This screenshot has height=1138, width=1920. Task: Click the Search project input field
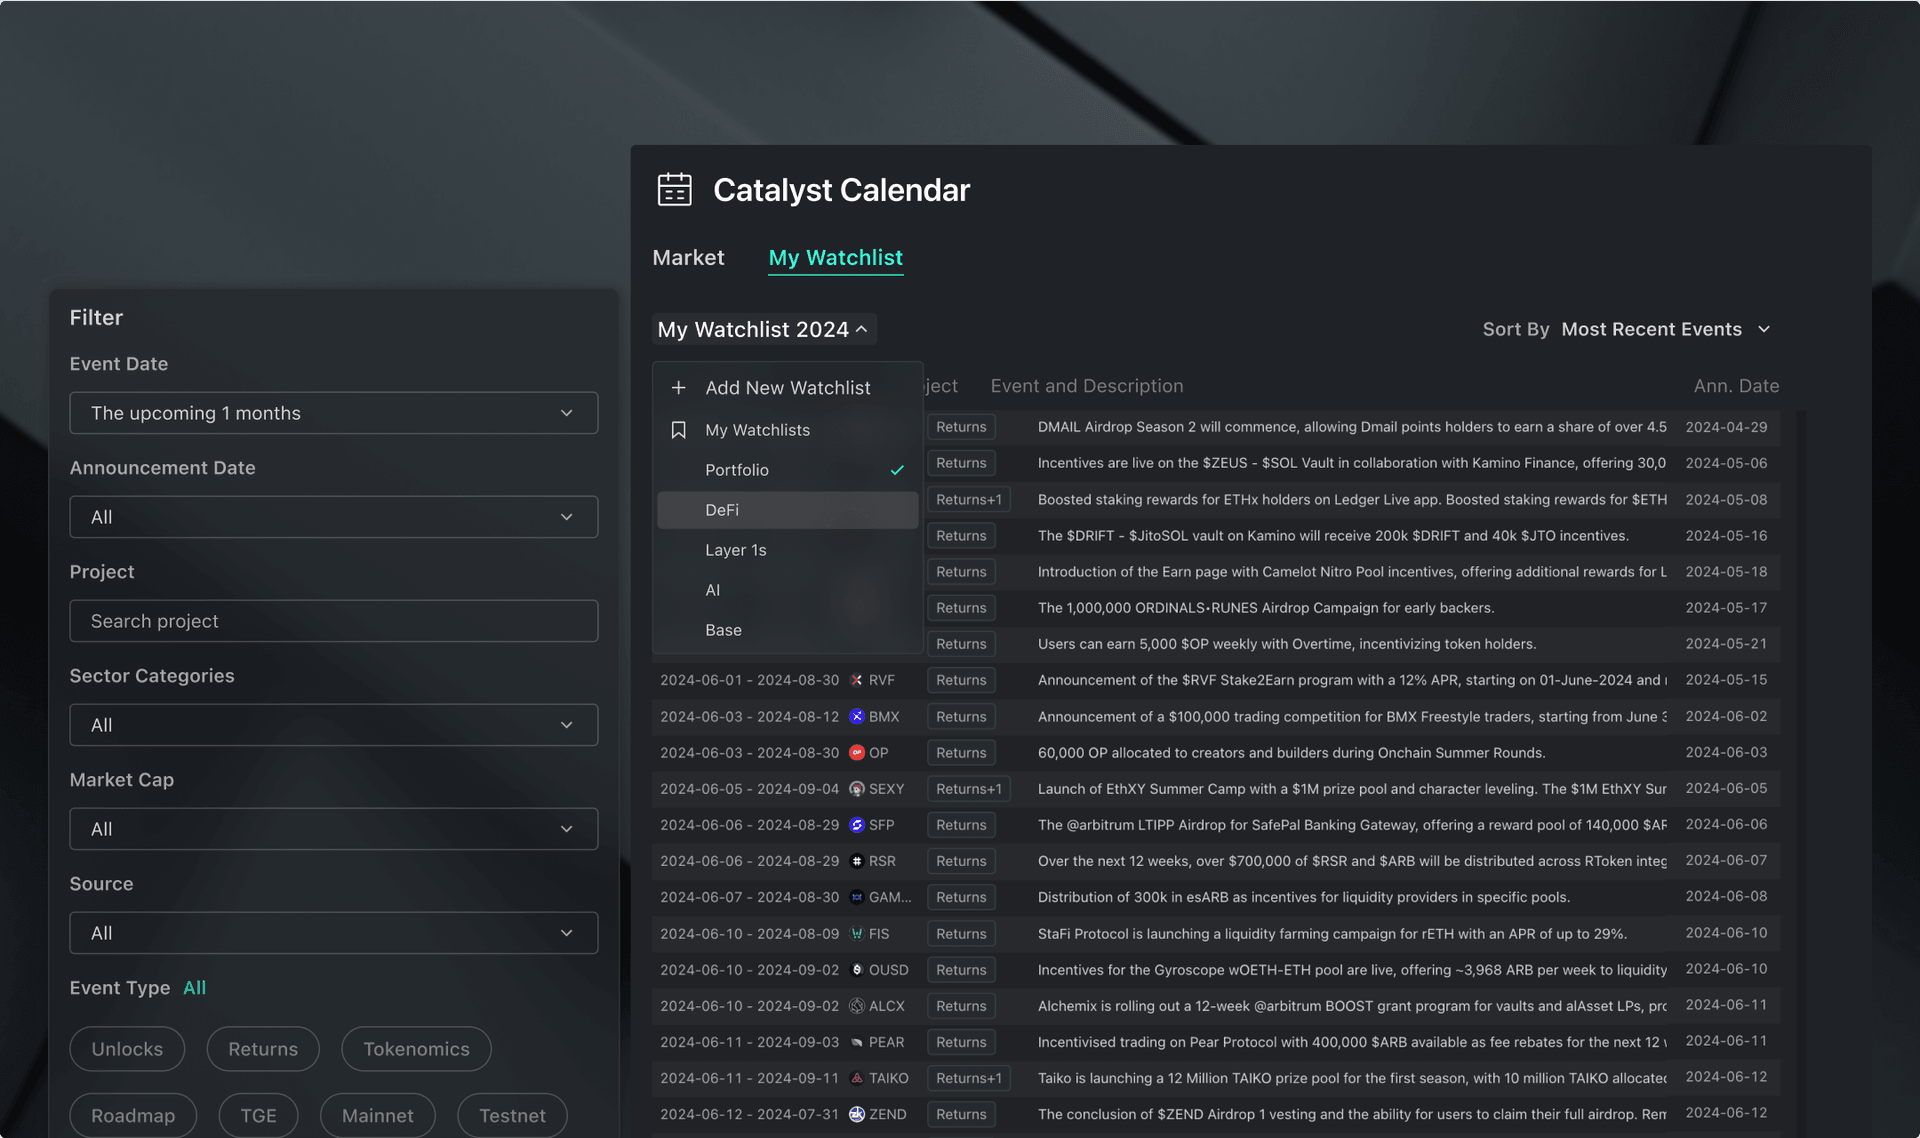click(x=334, y=621)
